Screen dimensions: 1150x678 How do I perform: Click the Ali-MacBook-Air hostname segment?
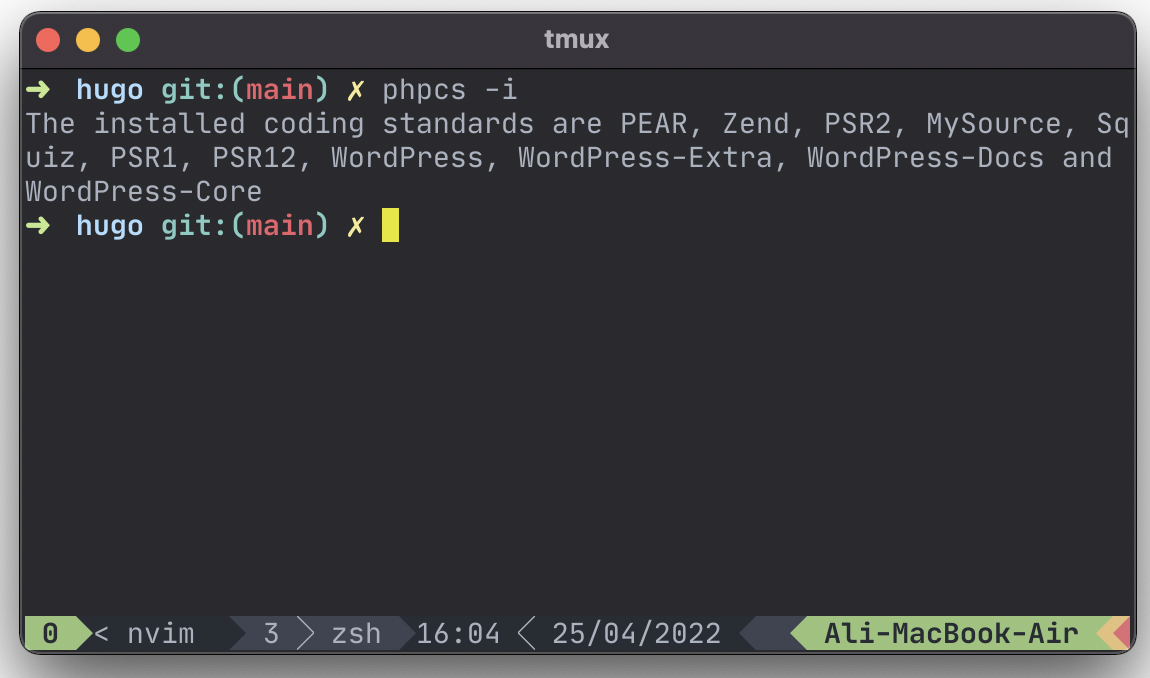coord(951,633)
